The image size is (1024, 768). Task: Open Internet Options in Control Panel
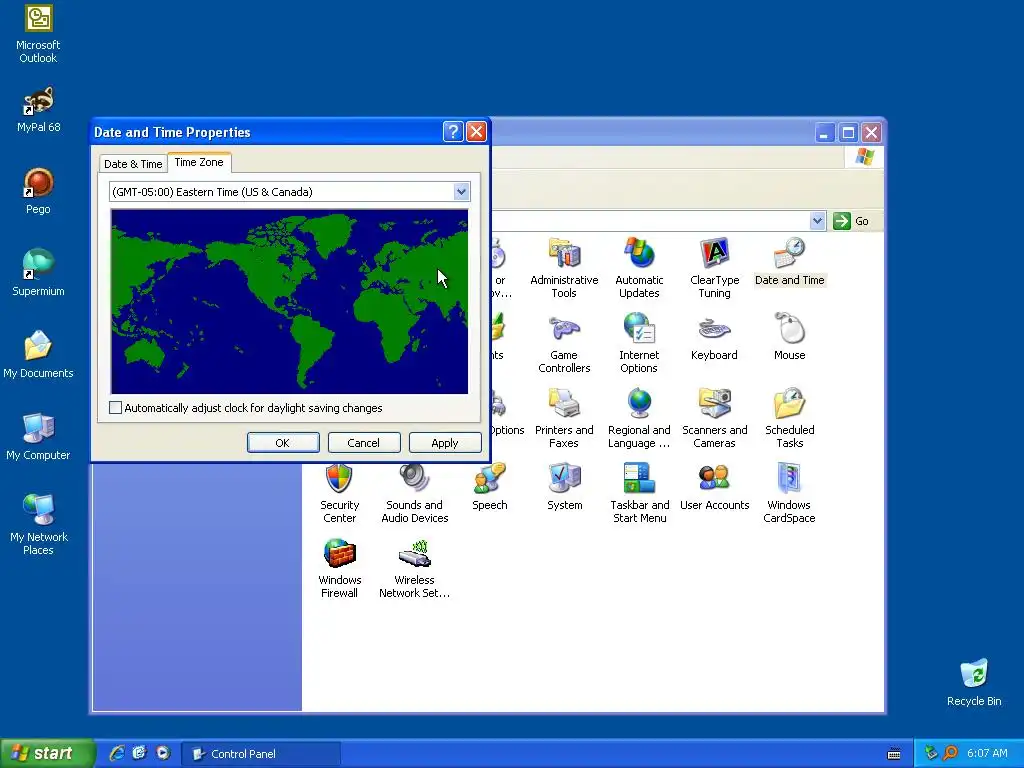click(639, 343)
